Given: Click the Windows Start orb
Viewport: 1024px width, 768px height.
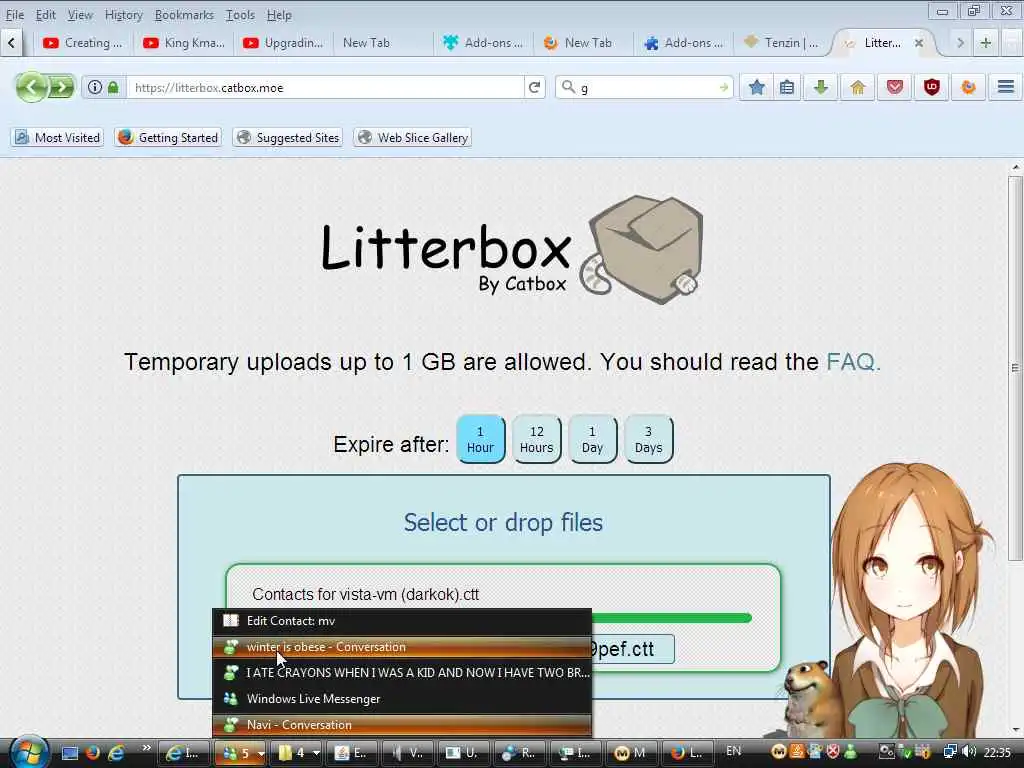Looking at the screenshot, I should click(29, 752).
